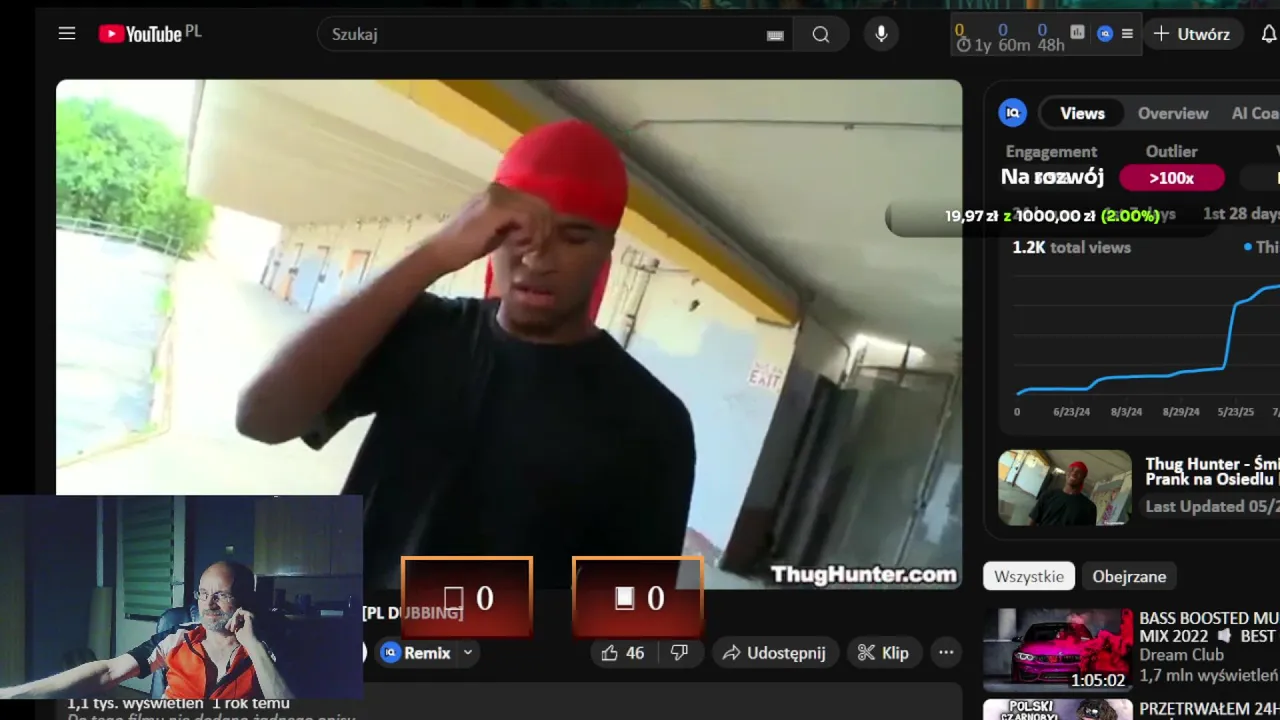Click the 1st 28 days label
This screenshot has height=720, width=1280.
point(1241,213)
